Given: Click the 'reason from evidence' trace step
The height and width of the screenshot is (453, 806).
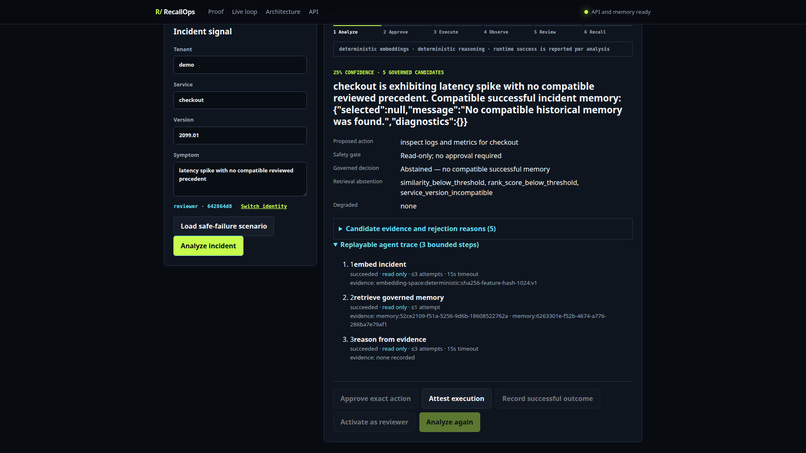Looking at the screenshot, I should (390, 339).
